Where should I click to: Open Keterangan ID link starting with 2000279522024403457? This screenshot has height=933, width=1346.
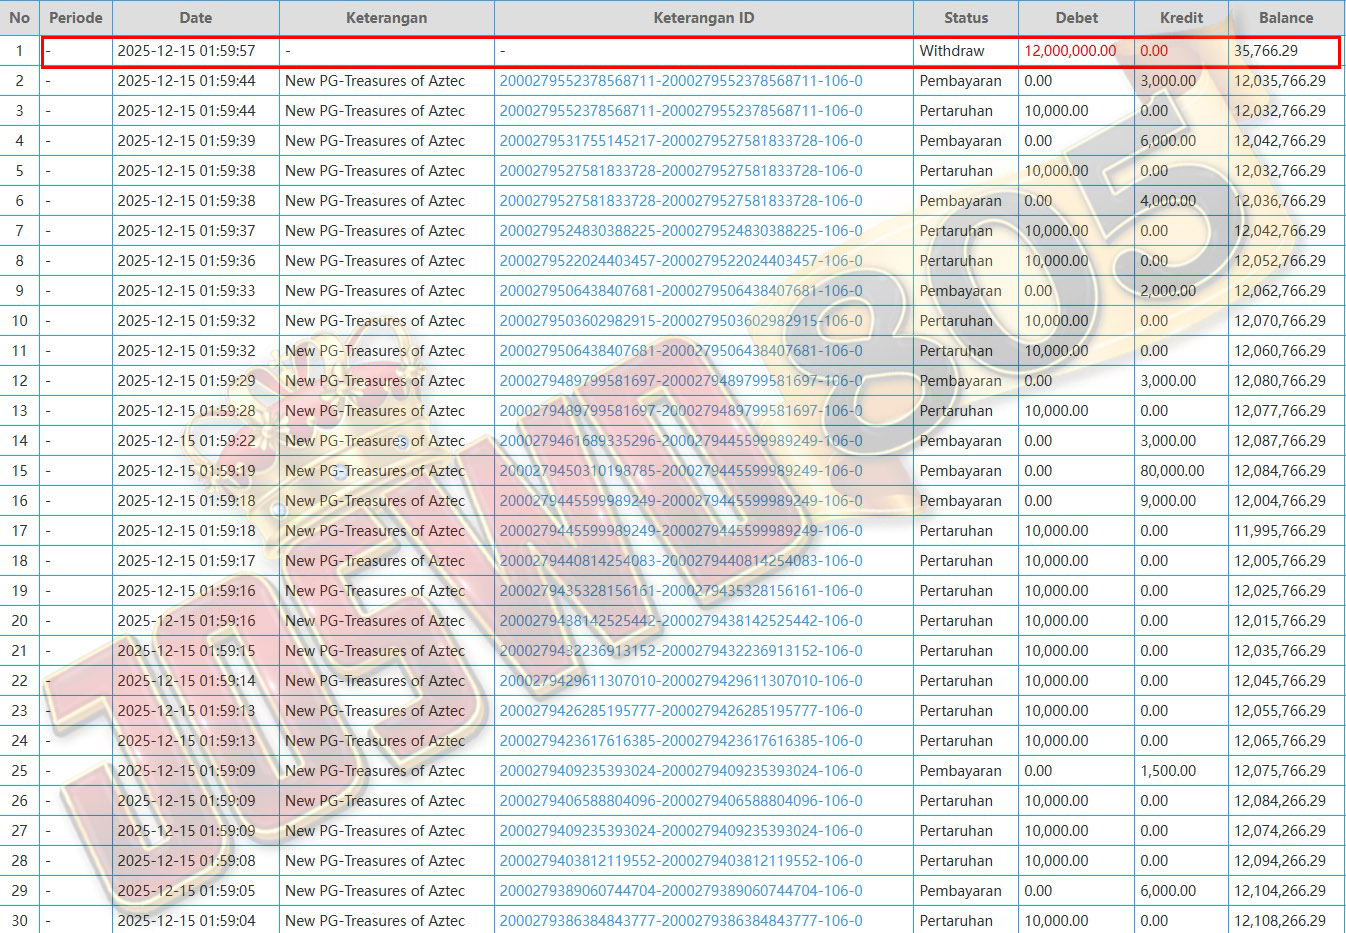(680, 261)
